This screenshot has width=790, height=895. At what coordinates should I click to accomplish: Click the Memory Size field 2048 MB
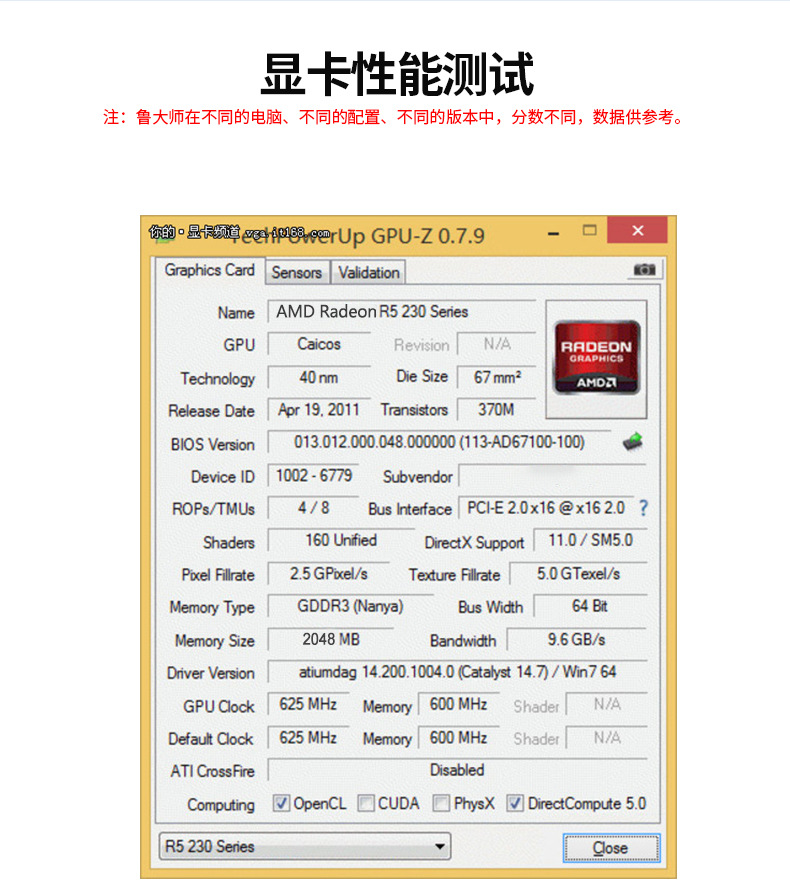coord(331,639)
